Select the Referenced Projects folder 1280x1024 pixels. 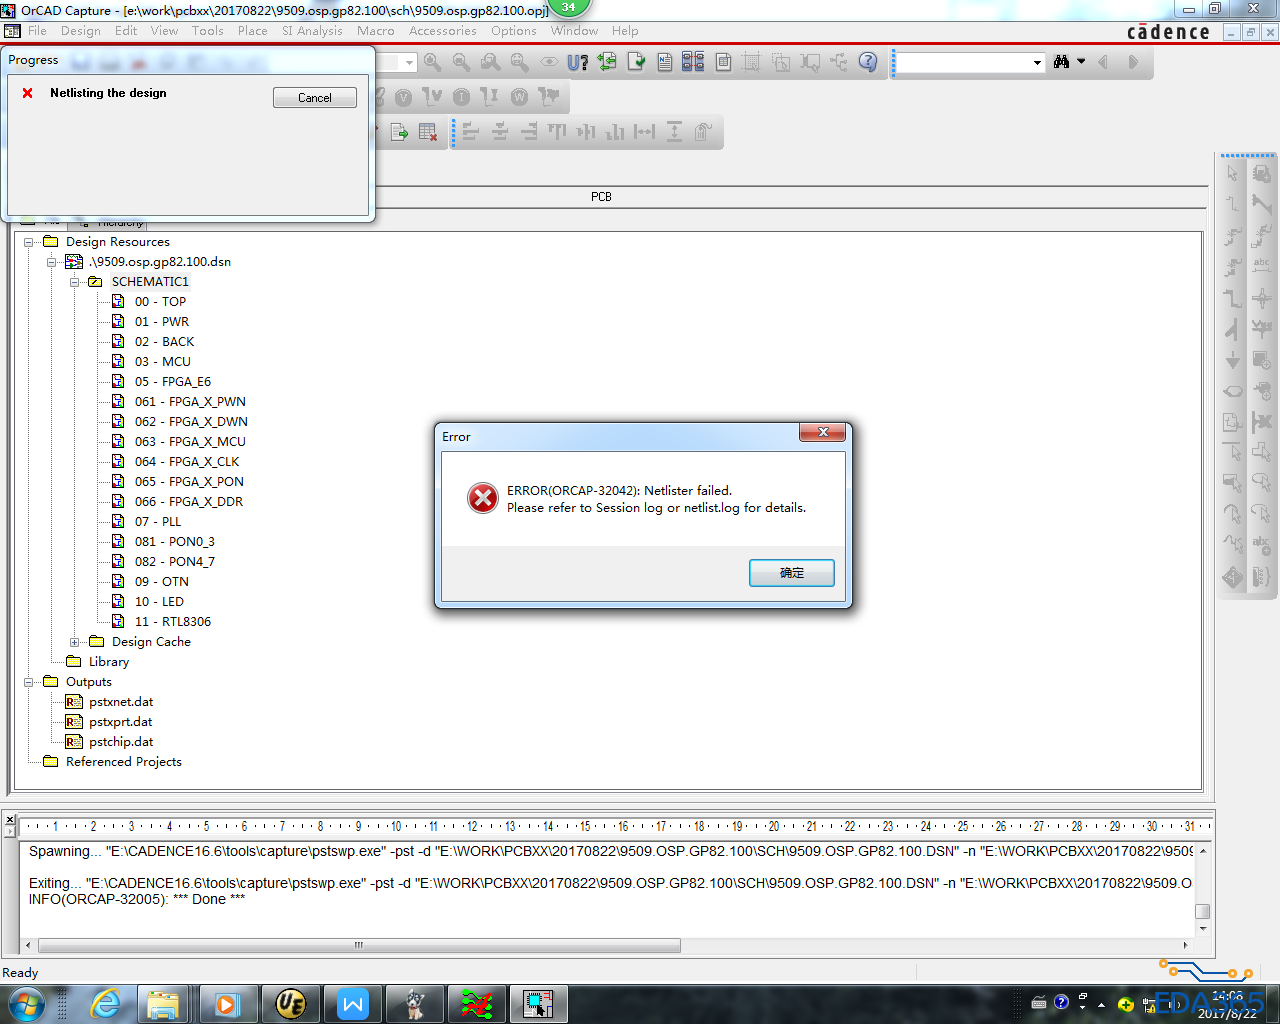coord(124,762)
